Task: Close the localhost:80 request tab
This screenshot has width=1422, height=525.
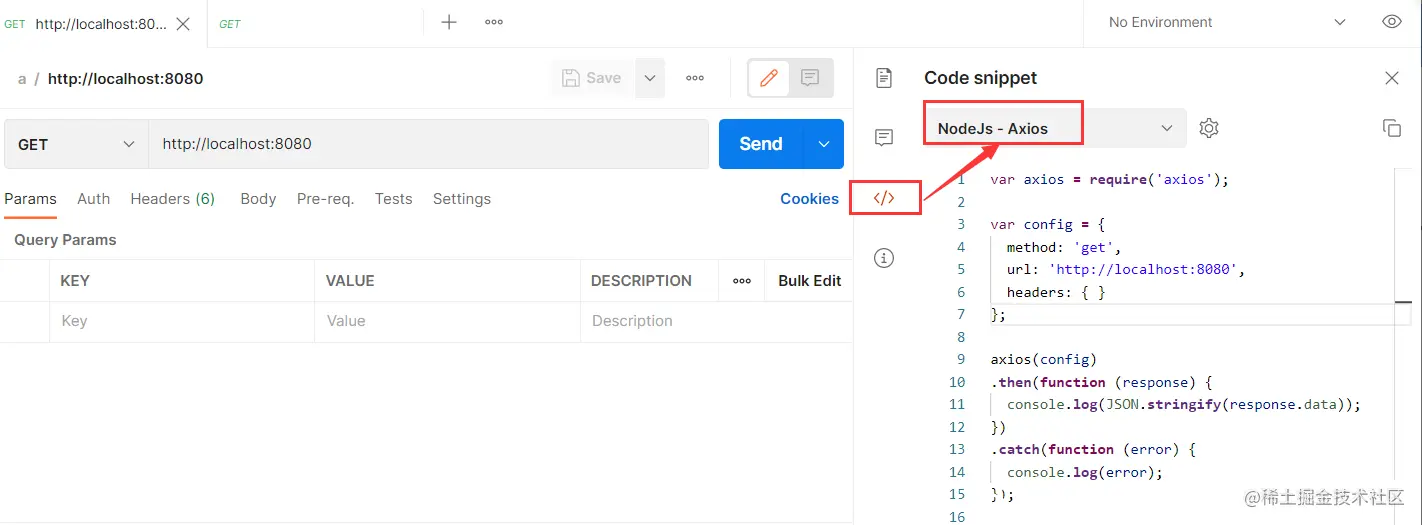Action: click(x=183, y=24)
